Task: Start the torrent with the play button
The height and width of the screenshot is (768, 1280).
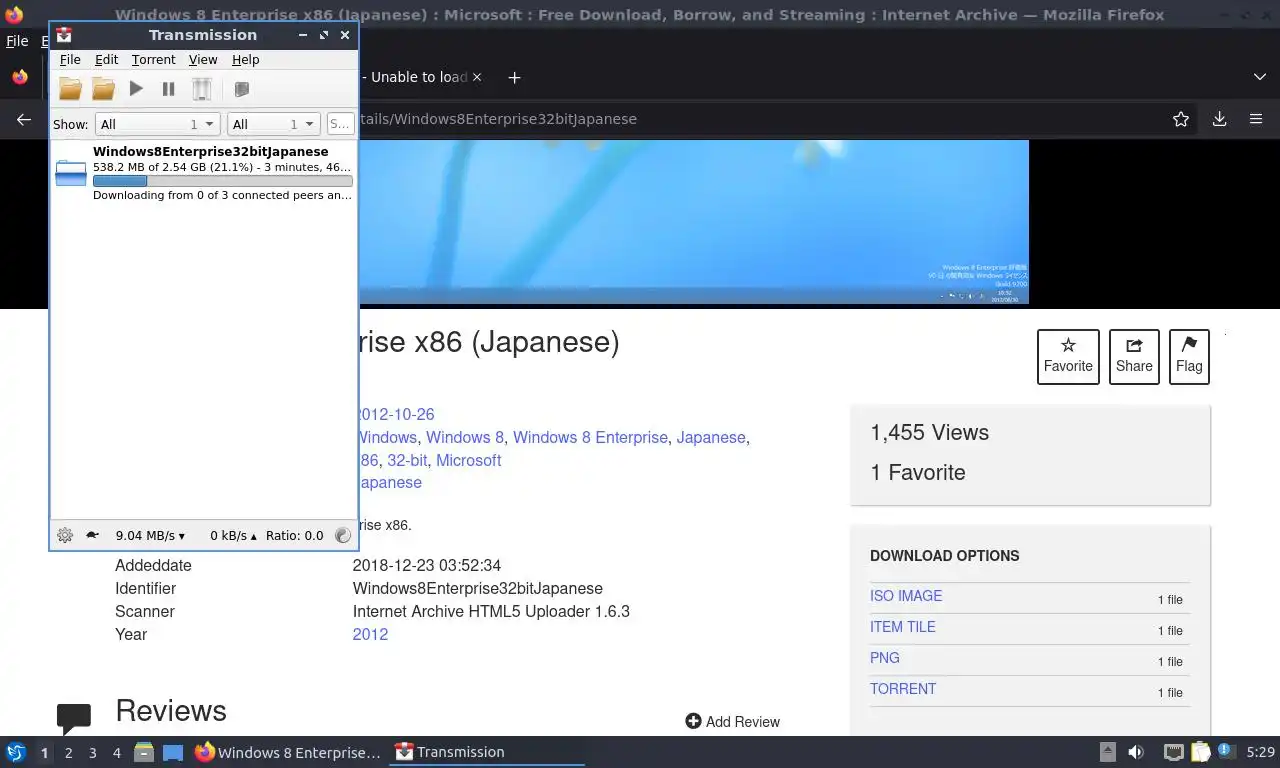Action: (136, 89)
